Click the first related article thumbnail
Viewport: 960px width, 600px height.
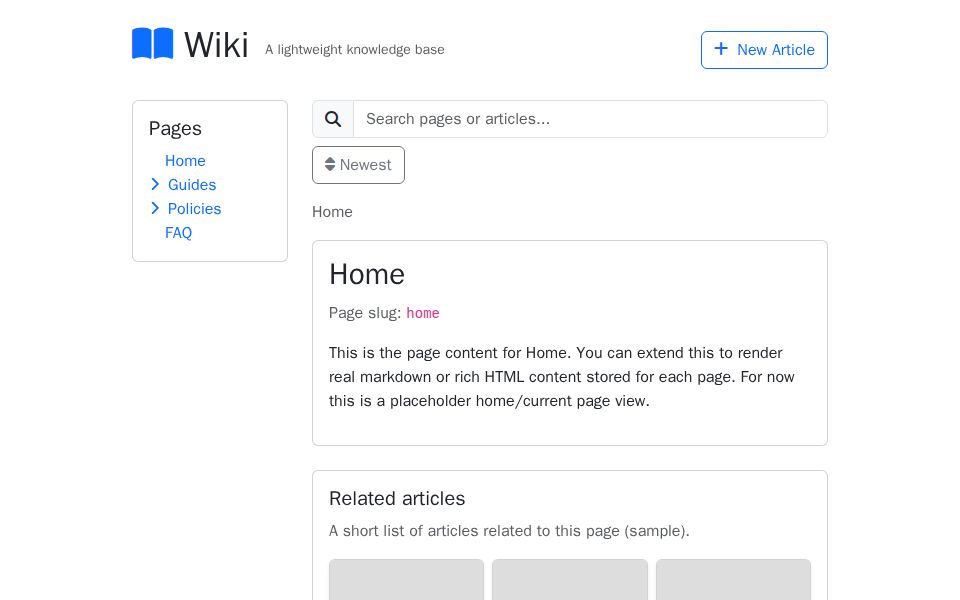tap(406, 582)
